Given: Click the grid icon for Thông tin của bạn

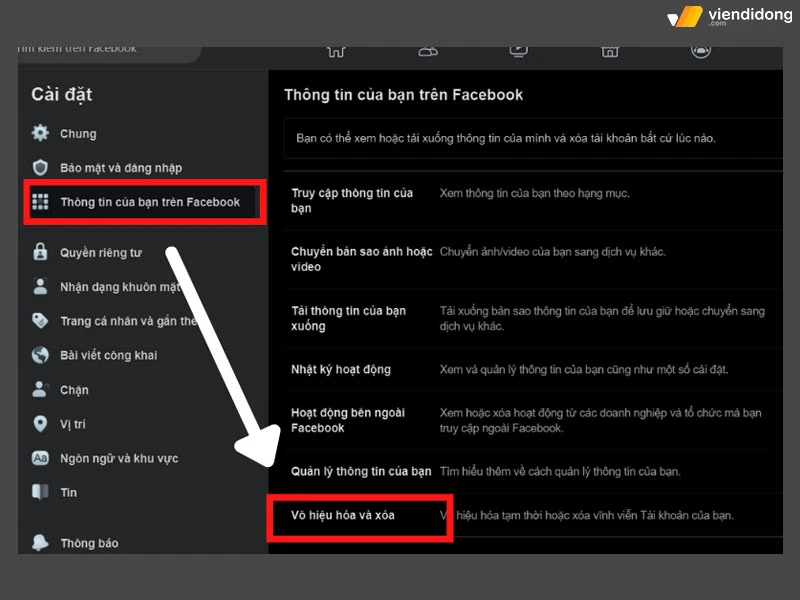Looking at the screenshot, I should point(40,202).
